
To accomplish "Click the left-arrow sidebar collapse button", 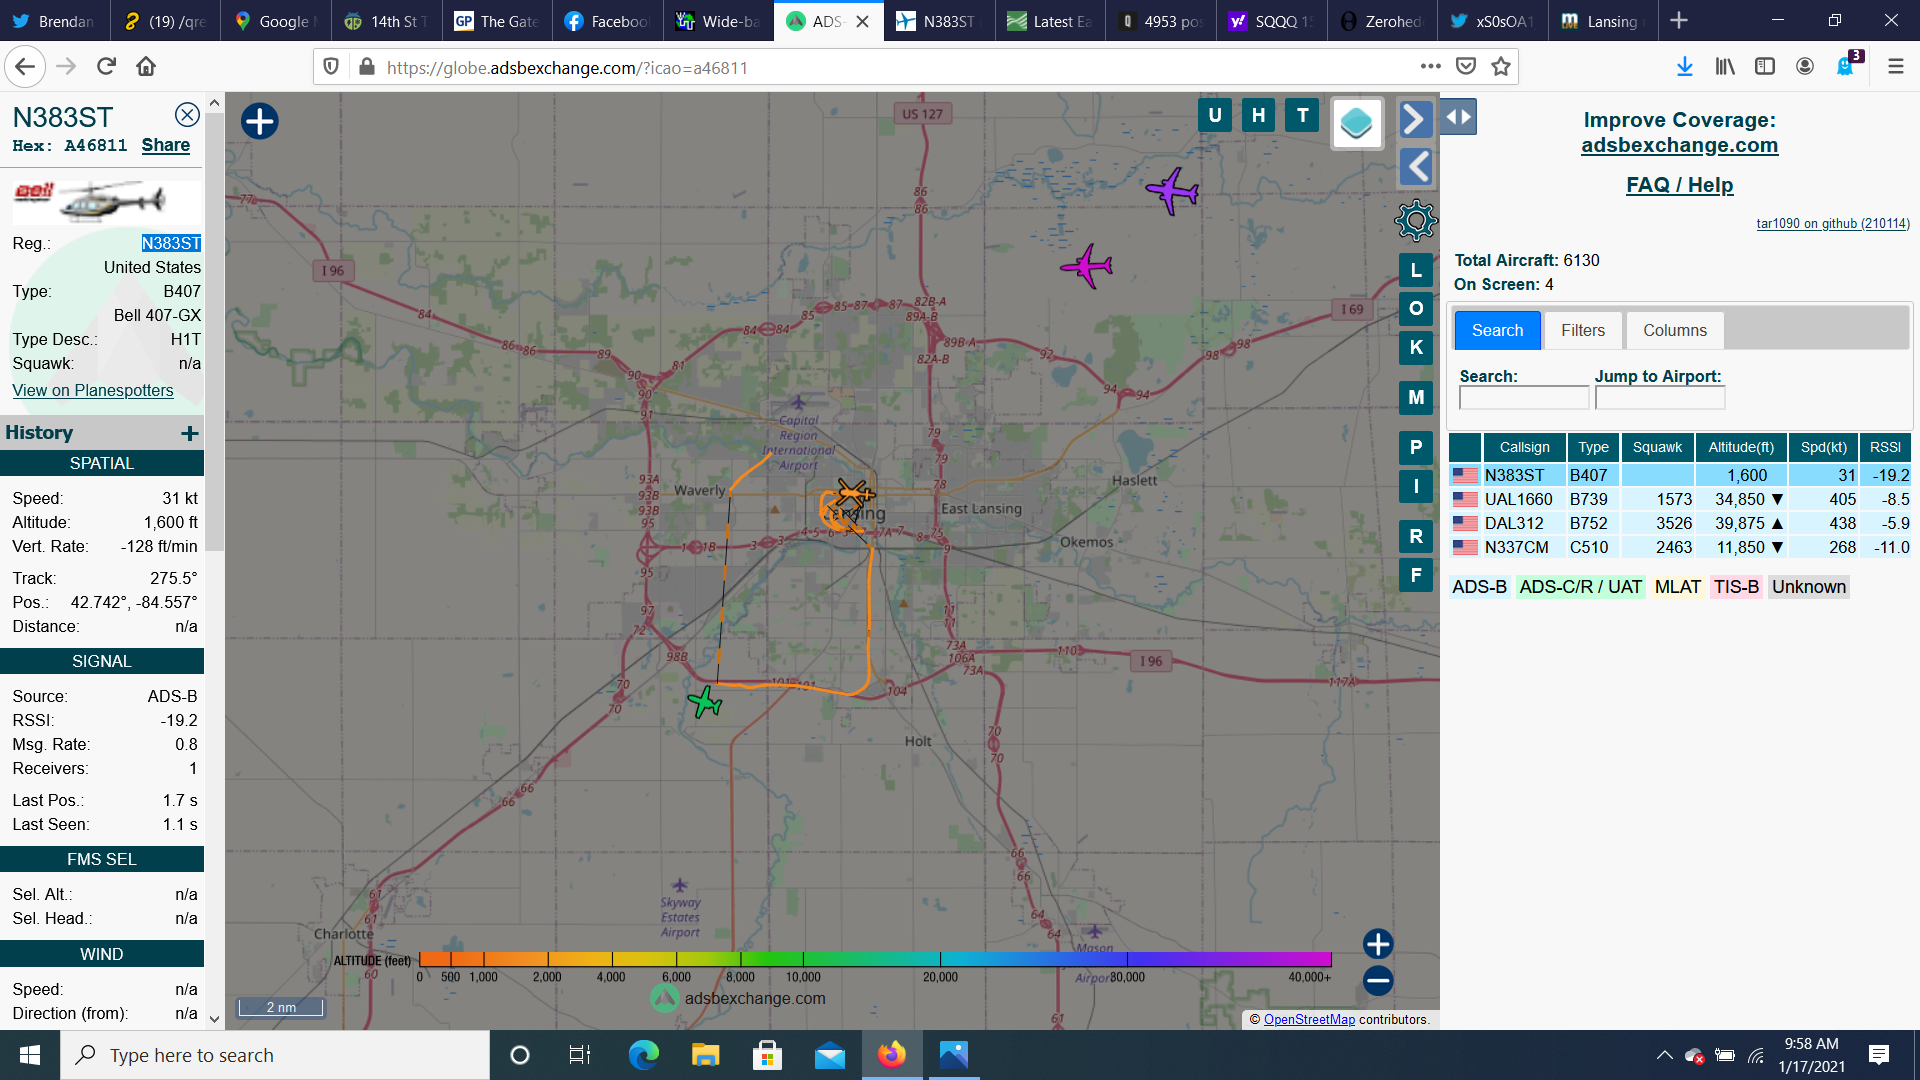I will point(1415,167).
